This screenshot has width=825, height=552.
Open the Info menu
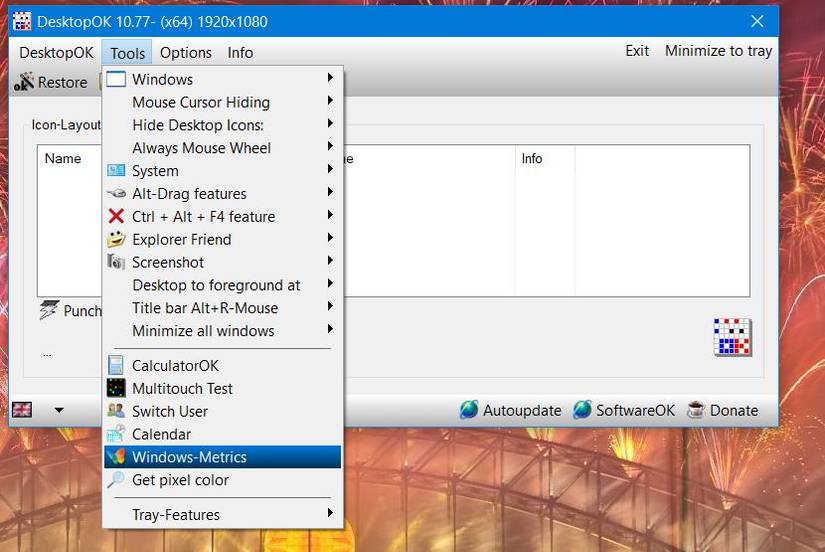pyautogui.click(x=240, y=53)
